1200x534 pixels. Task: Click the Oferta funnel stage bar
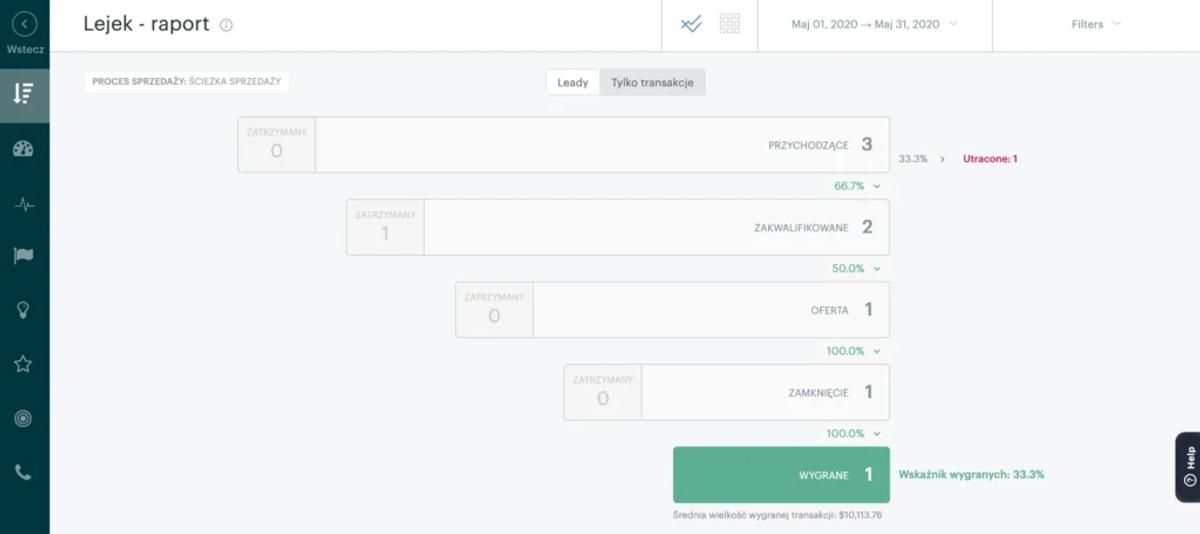pos(711,310)
